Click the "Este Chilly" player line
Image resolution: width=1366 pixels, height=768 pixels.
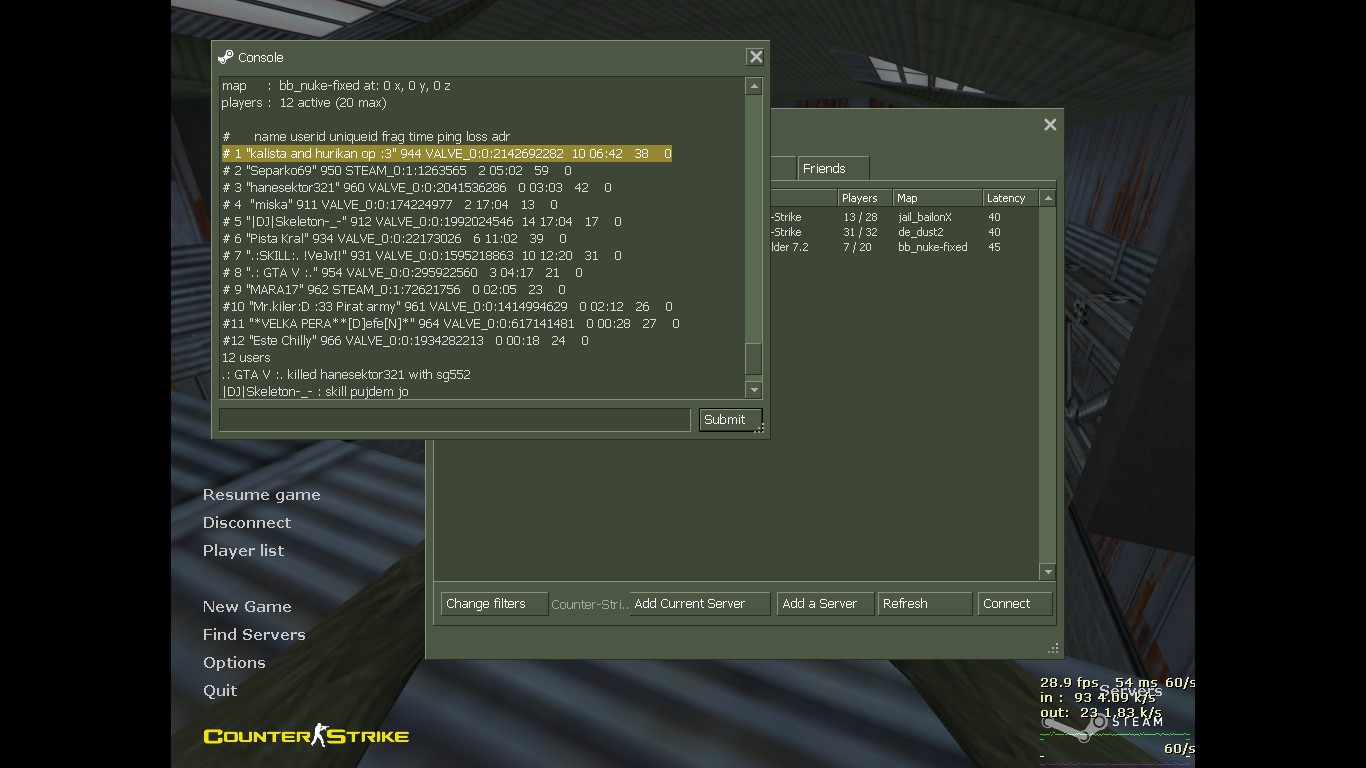405,340
